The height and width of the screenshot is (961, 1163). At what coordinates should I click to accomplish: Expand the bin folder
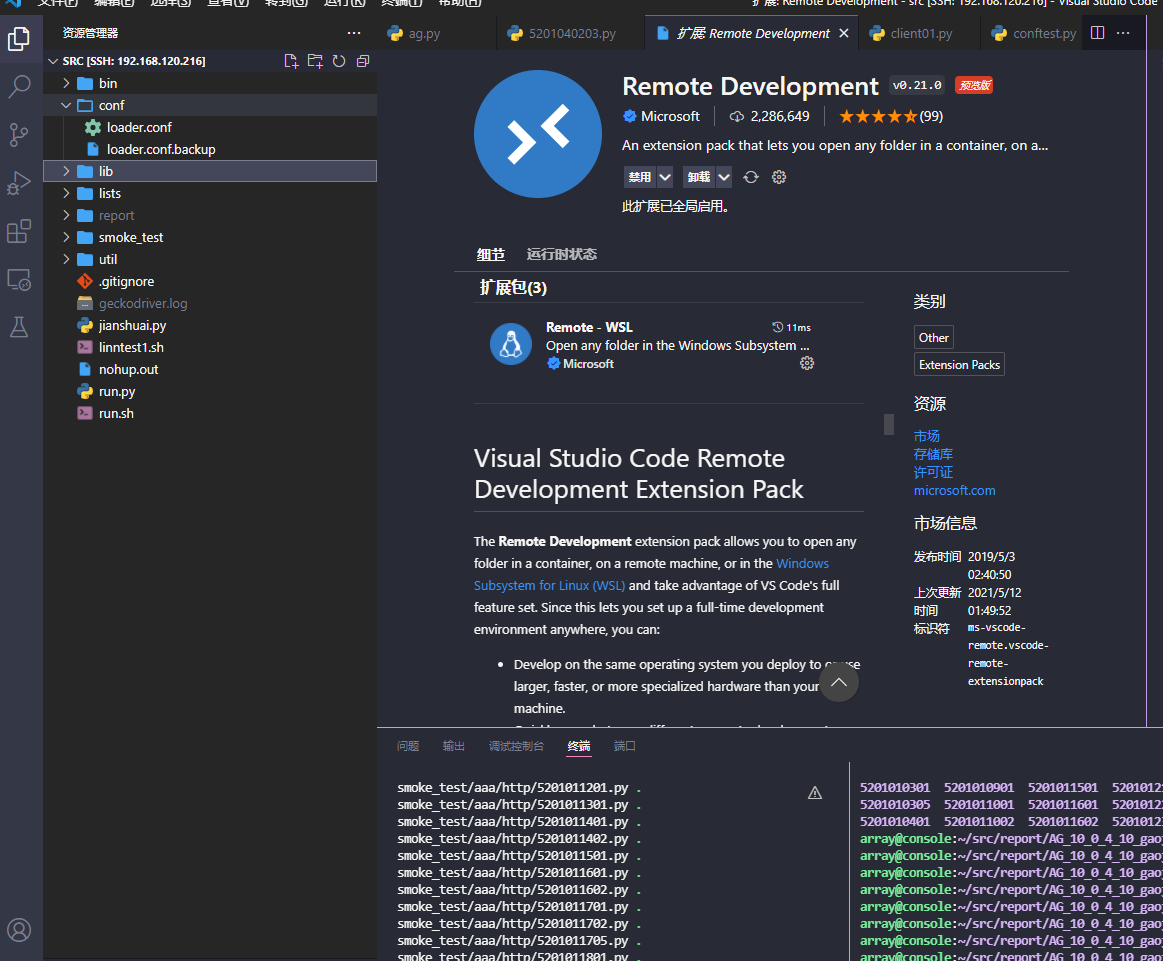point(66,83)
